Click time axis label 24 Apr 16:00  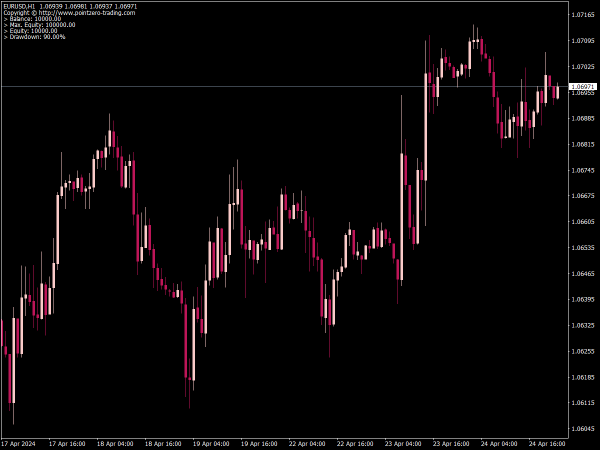[547, 444]
